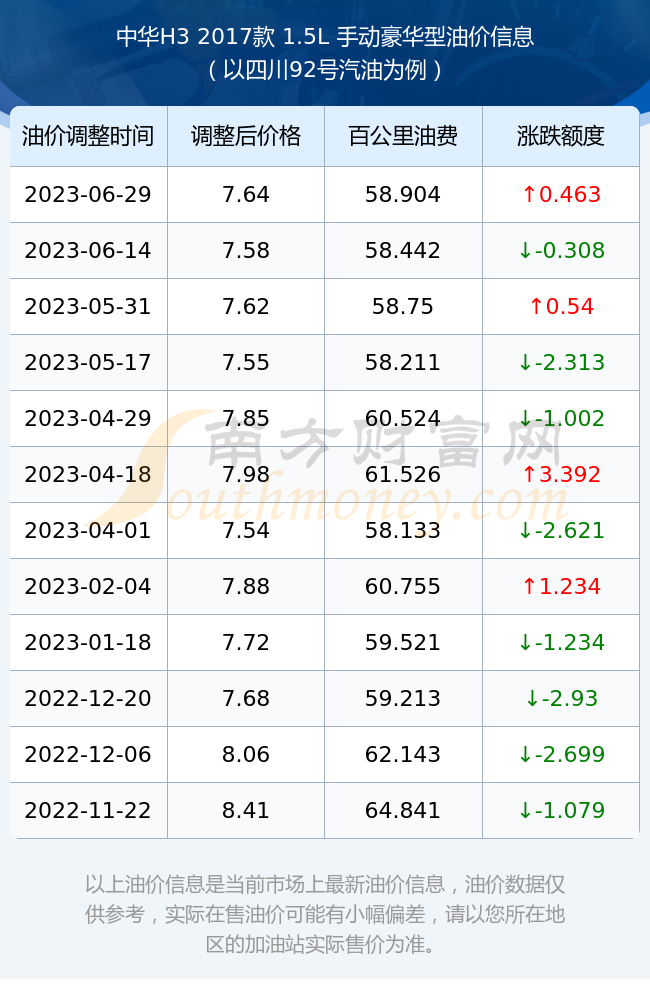The width and height of the screenshot is (650, 1000).
Task: Select the subtitle 以四川92号汽油为例
Action: [x=325, y=70]
